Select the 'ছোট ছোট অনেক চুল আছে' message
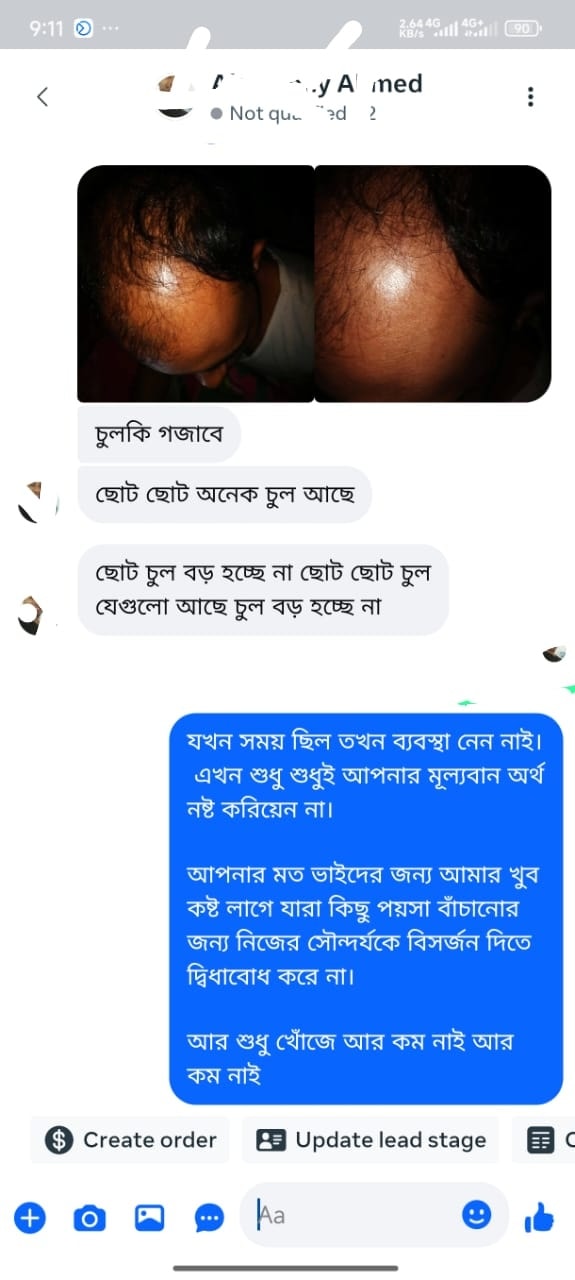The width and height of the screenshot is (575, 1280). coord(224,493)
